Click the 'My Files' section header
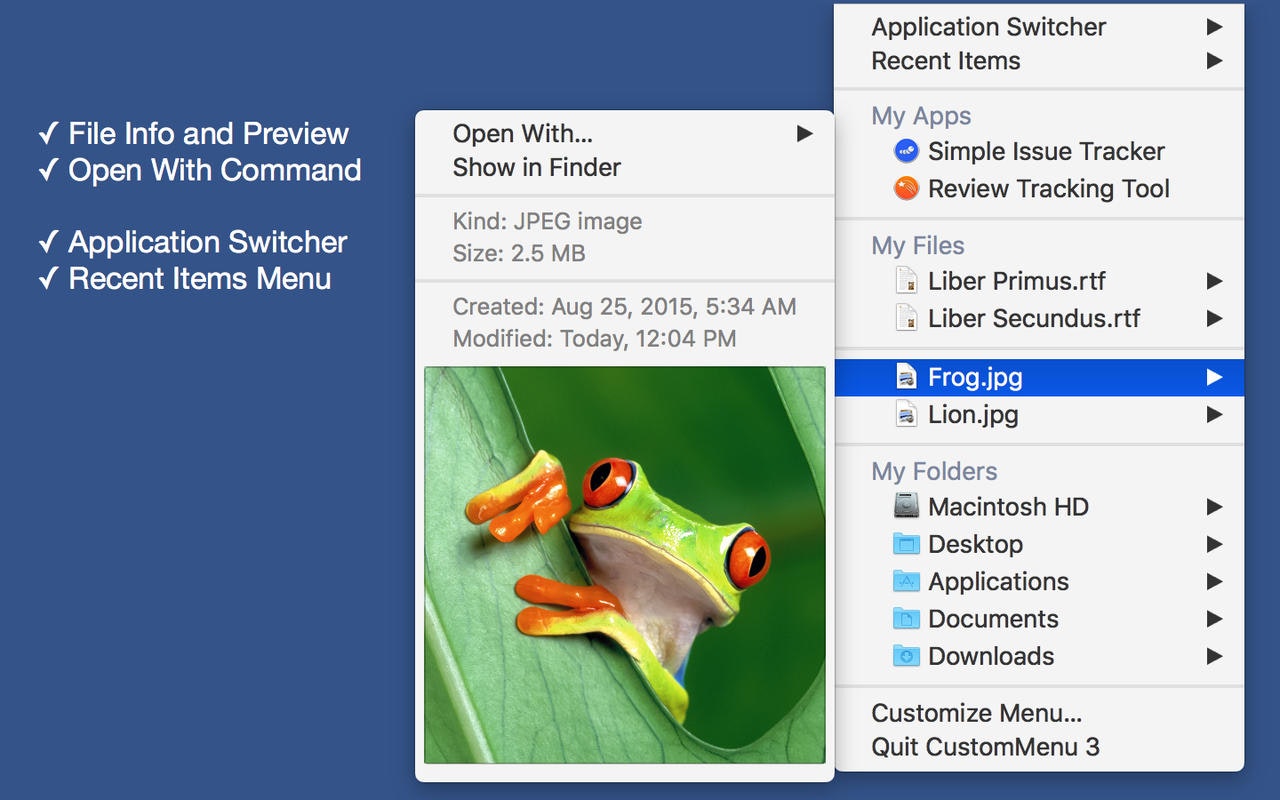 pos(918,245)
